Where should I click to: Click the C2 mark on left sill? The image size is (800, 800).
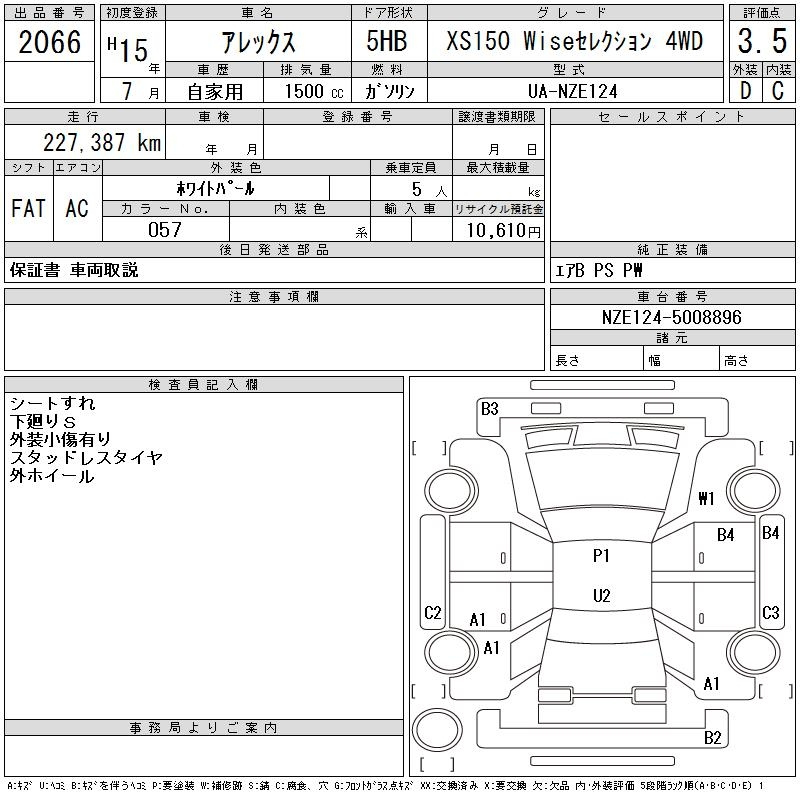433,612
